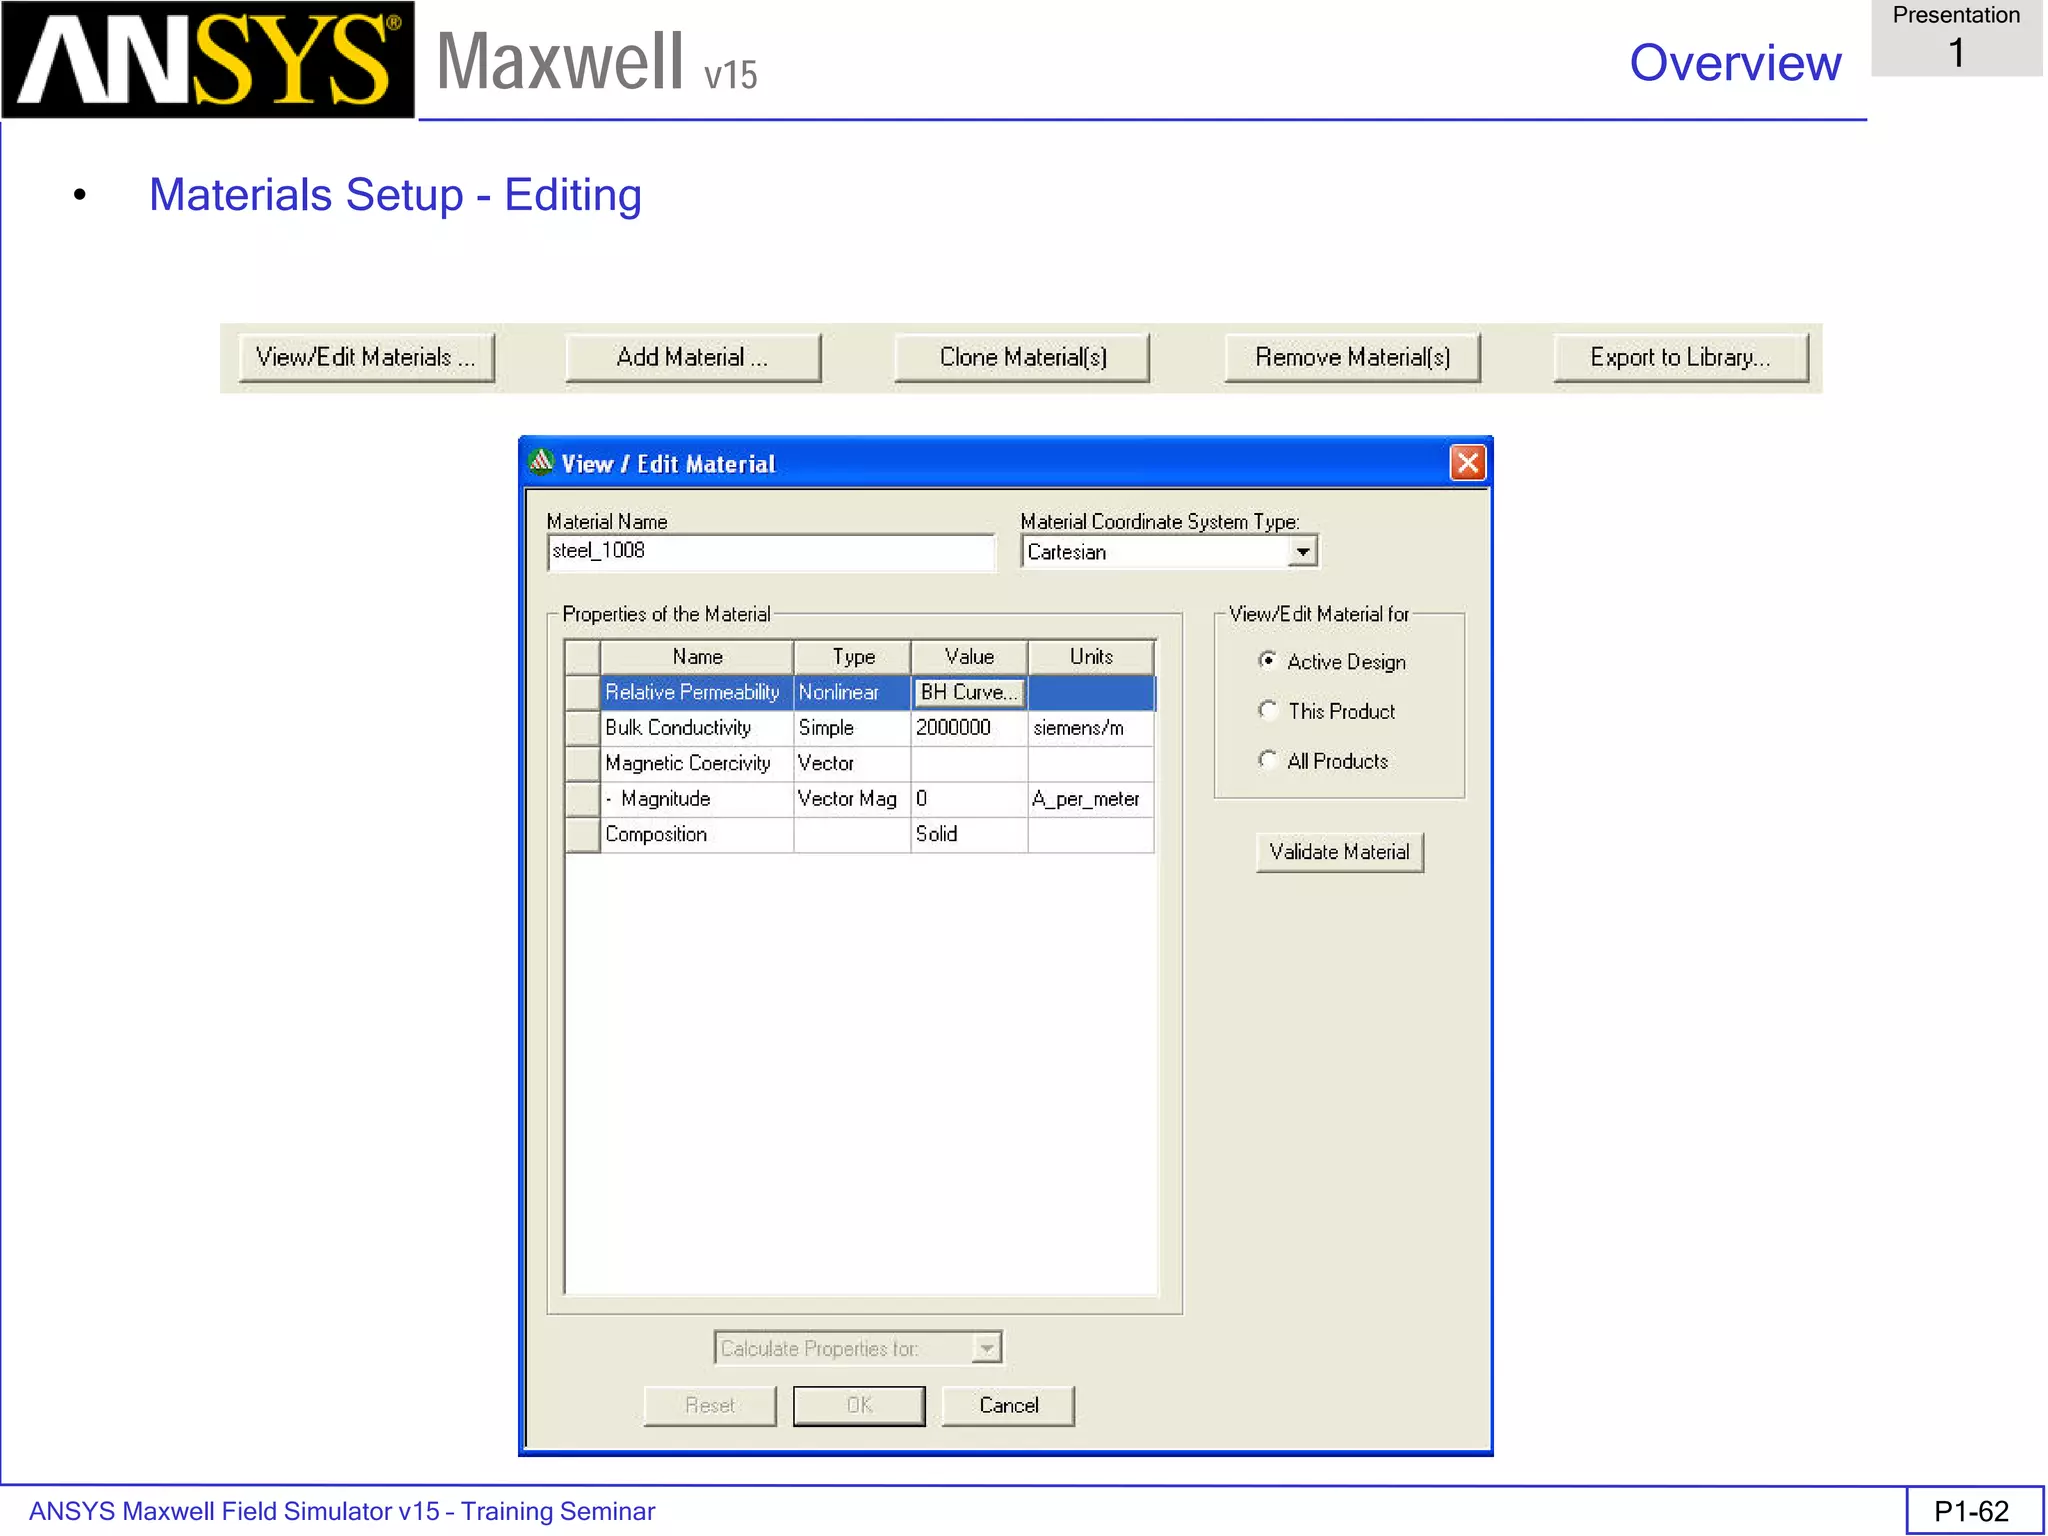The height and width of the screenshot is (1536, 2048).
Task: Click the Solid value cell for Composition
Action: 969,834
